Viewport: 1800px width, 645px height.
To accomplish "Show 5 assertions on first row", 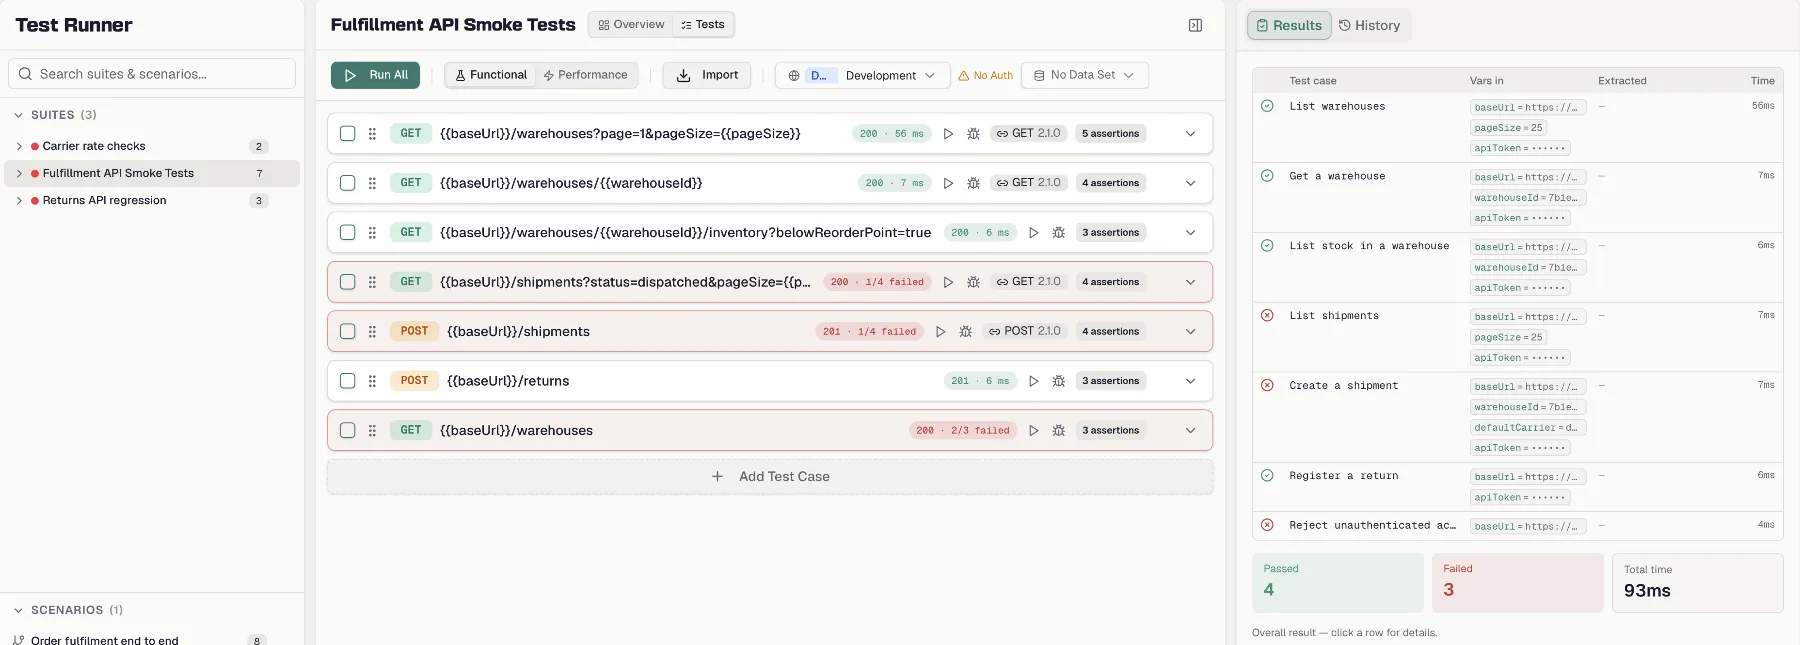I will coord(1110,134).
